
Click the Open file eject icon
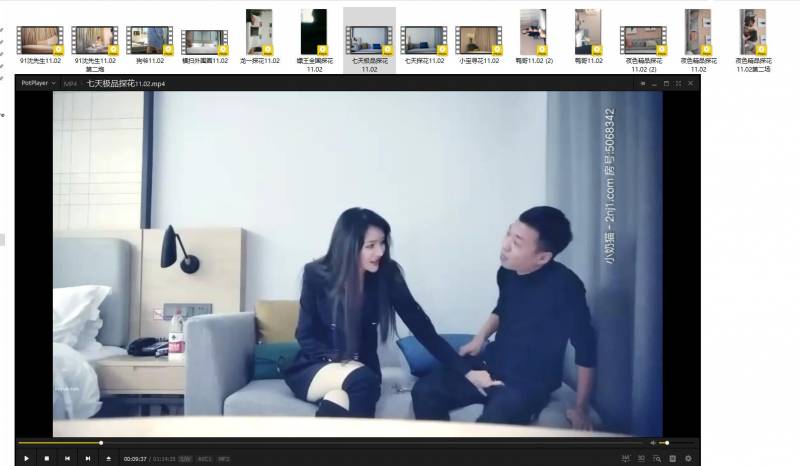click(x=108, y=459)
